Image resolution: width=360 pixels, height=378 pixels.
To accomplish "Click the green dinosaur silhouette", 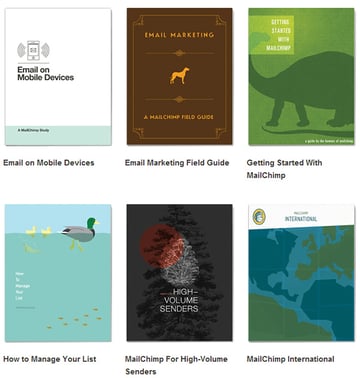I will [x=302, y=92].
